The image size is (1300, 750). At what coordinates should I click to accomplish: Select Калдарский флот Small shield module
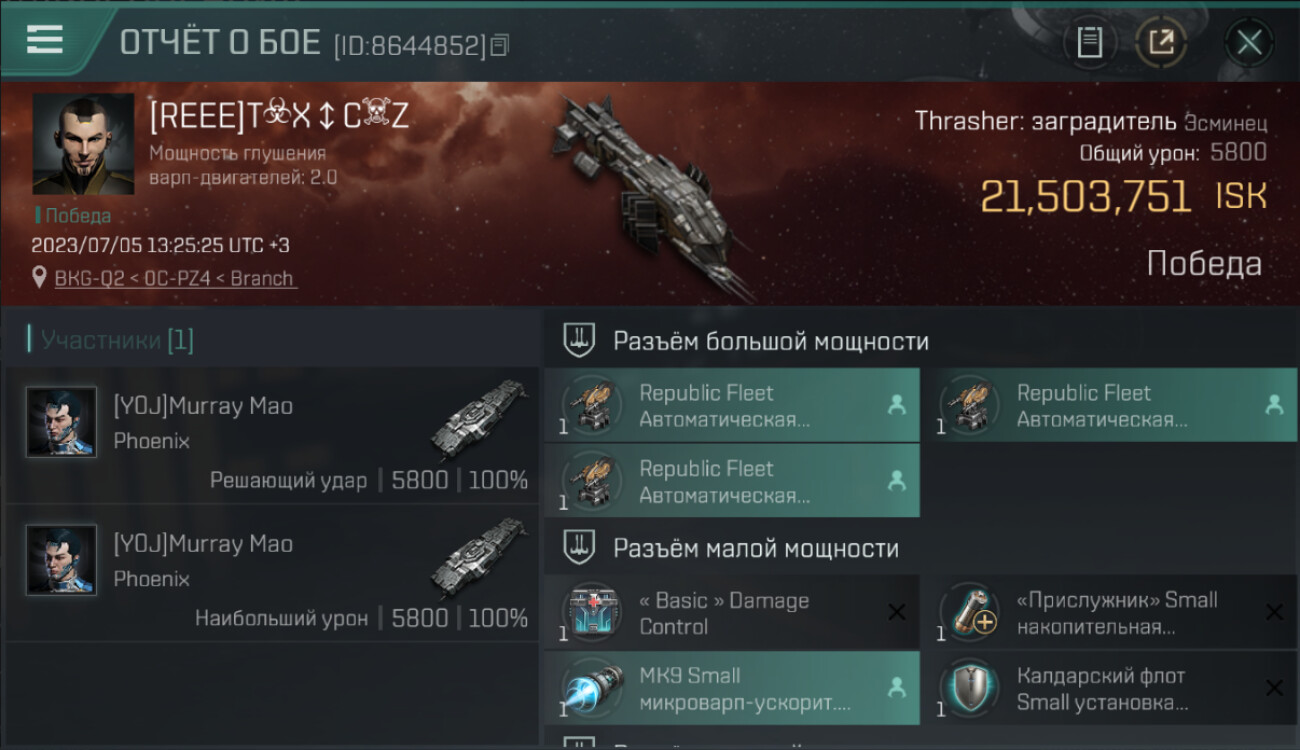(1110, 688)
